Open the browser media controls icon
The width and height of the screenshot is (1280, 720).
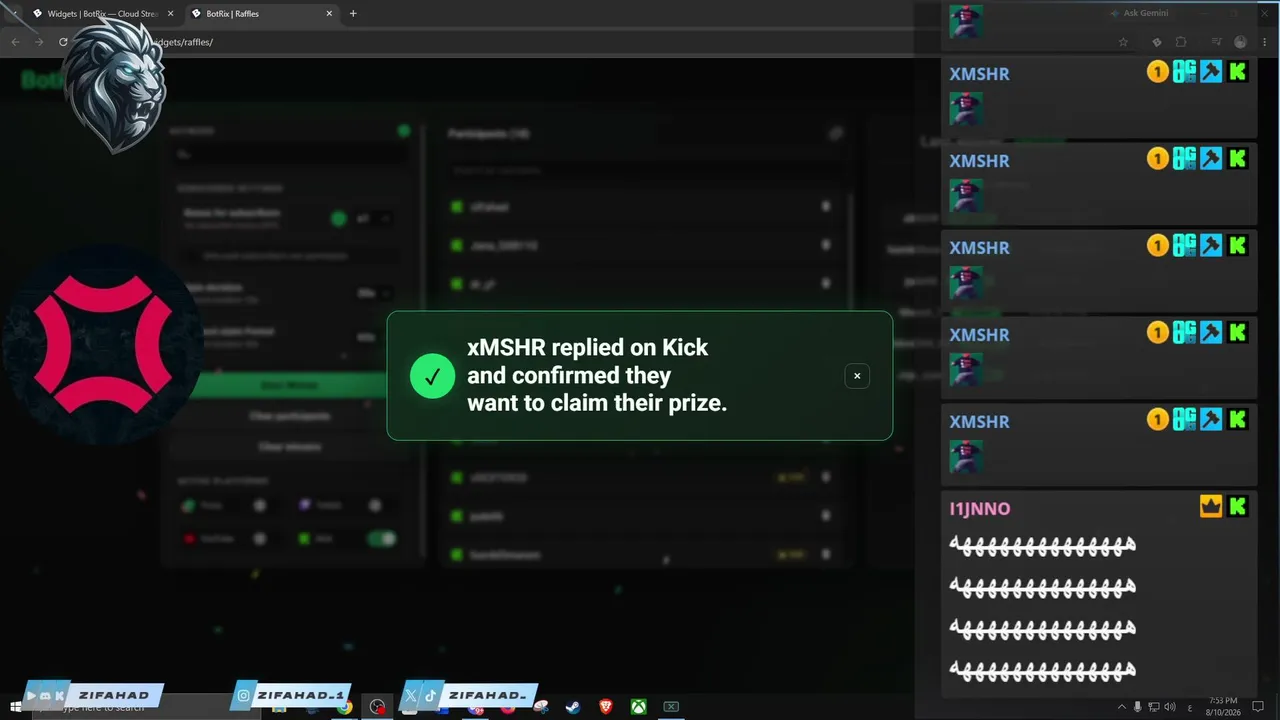coord(1217,42)
